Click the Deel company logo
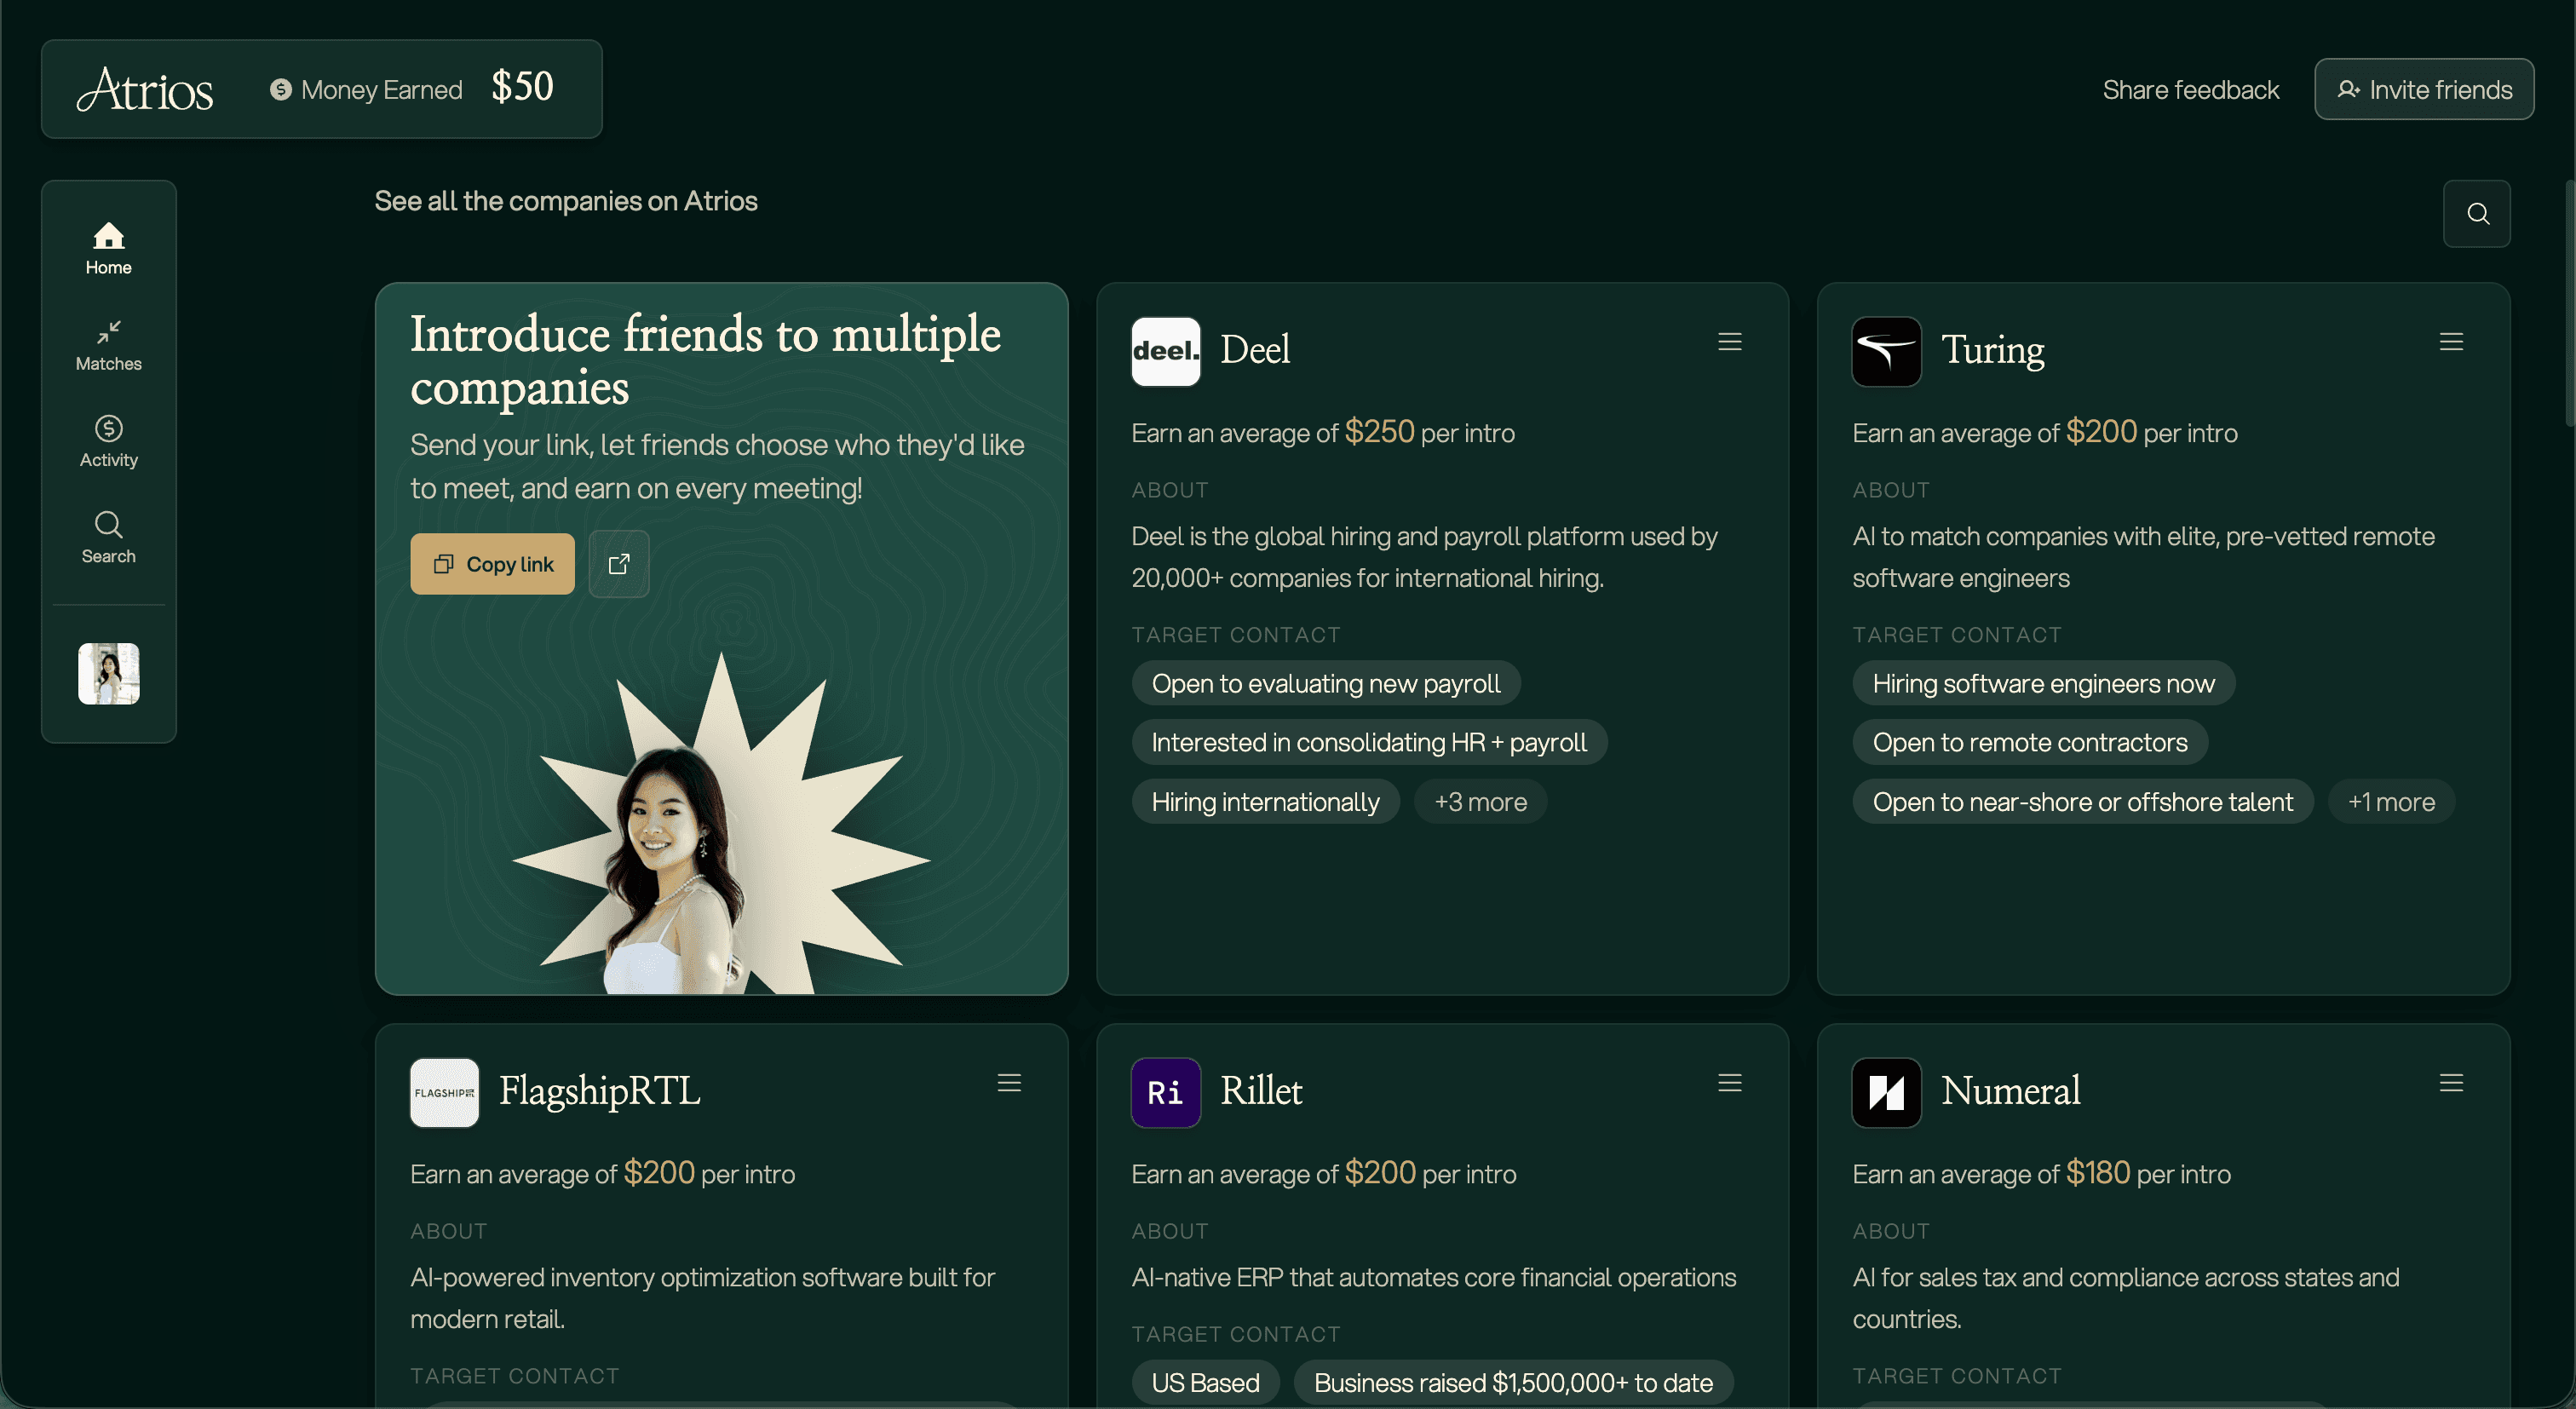 [1165, 351]
